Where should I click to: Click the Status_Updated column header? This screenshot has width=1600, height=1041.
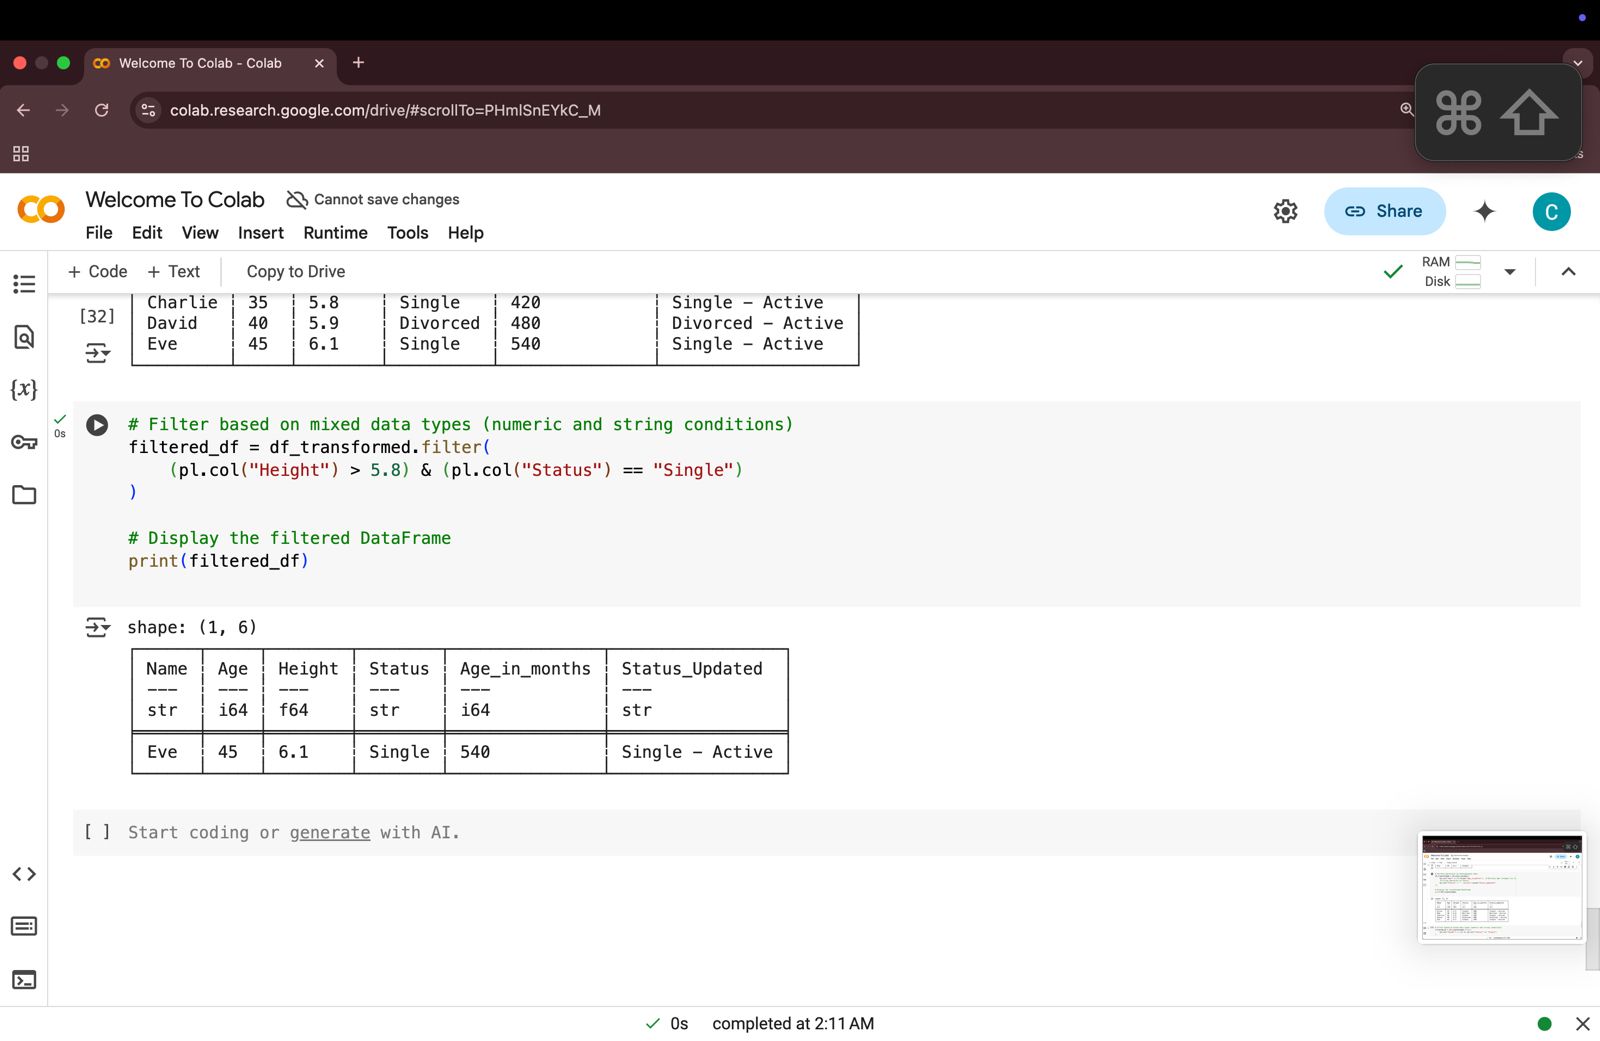(692, 668)
